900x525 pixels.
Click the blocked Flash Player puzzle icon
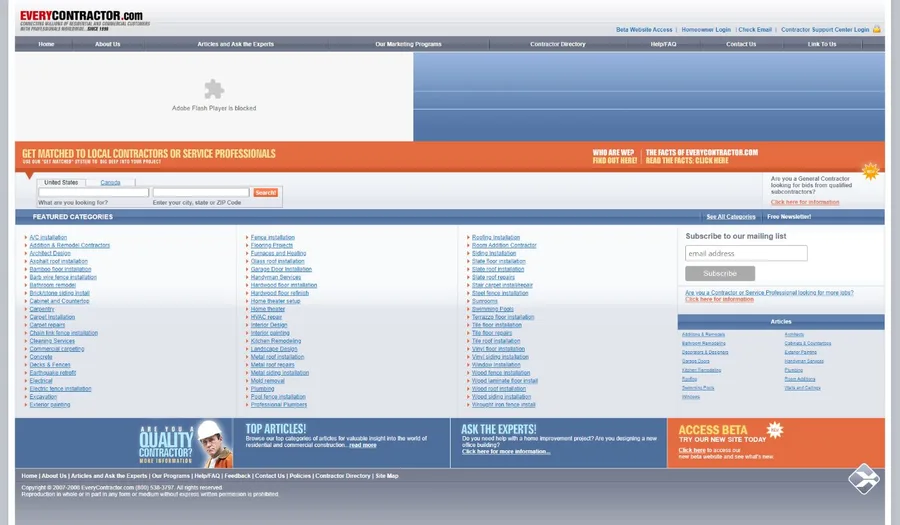click(214, 89)
